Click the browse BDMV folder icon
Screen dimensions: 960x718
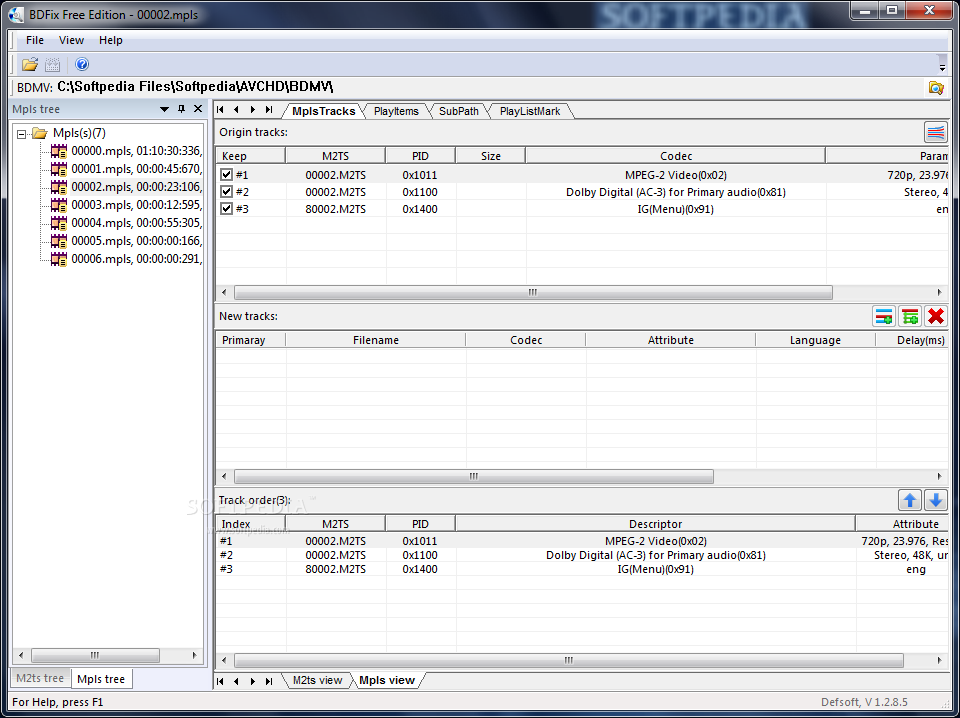coord(936,88)
